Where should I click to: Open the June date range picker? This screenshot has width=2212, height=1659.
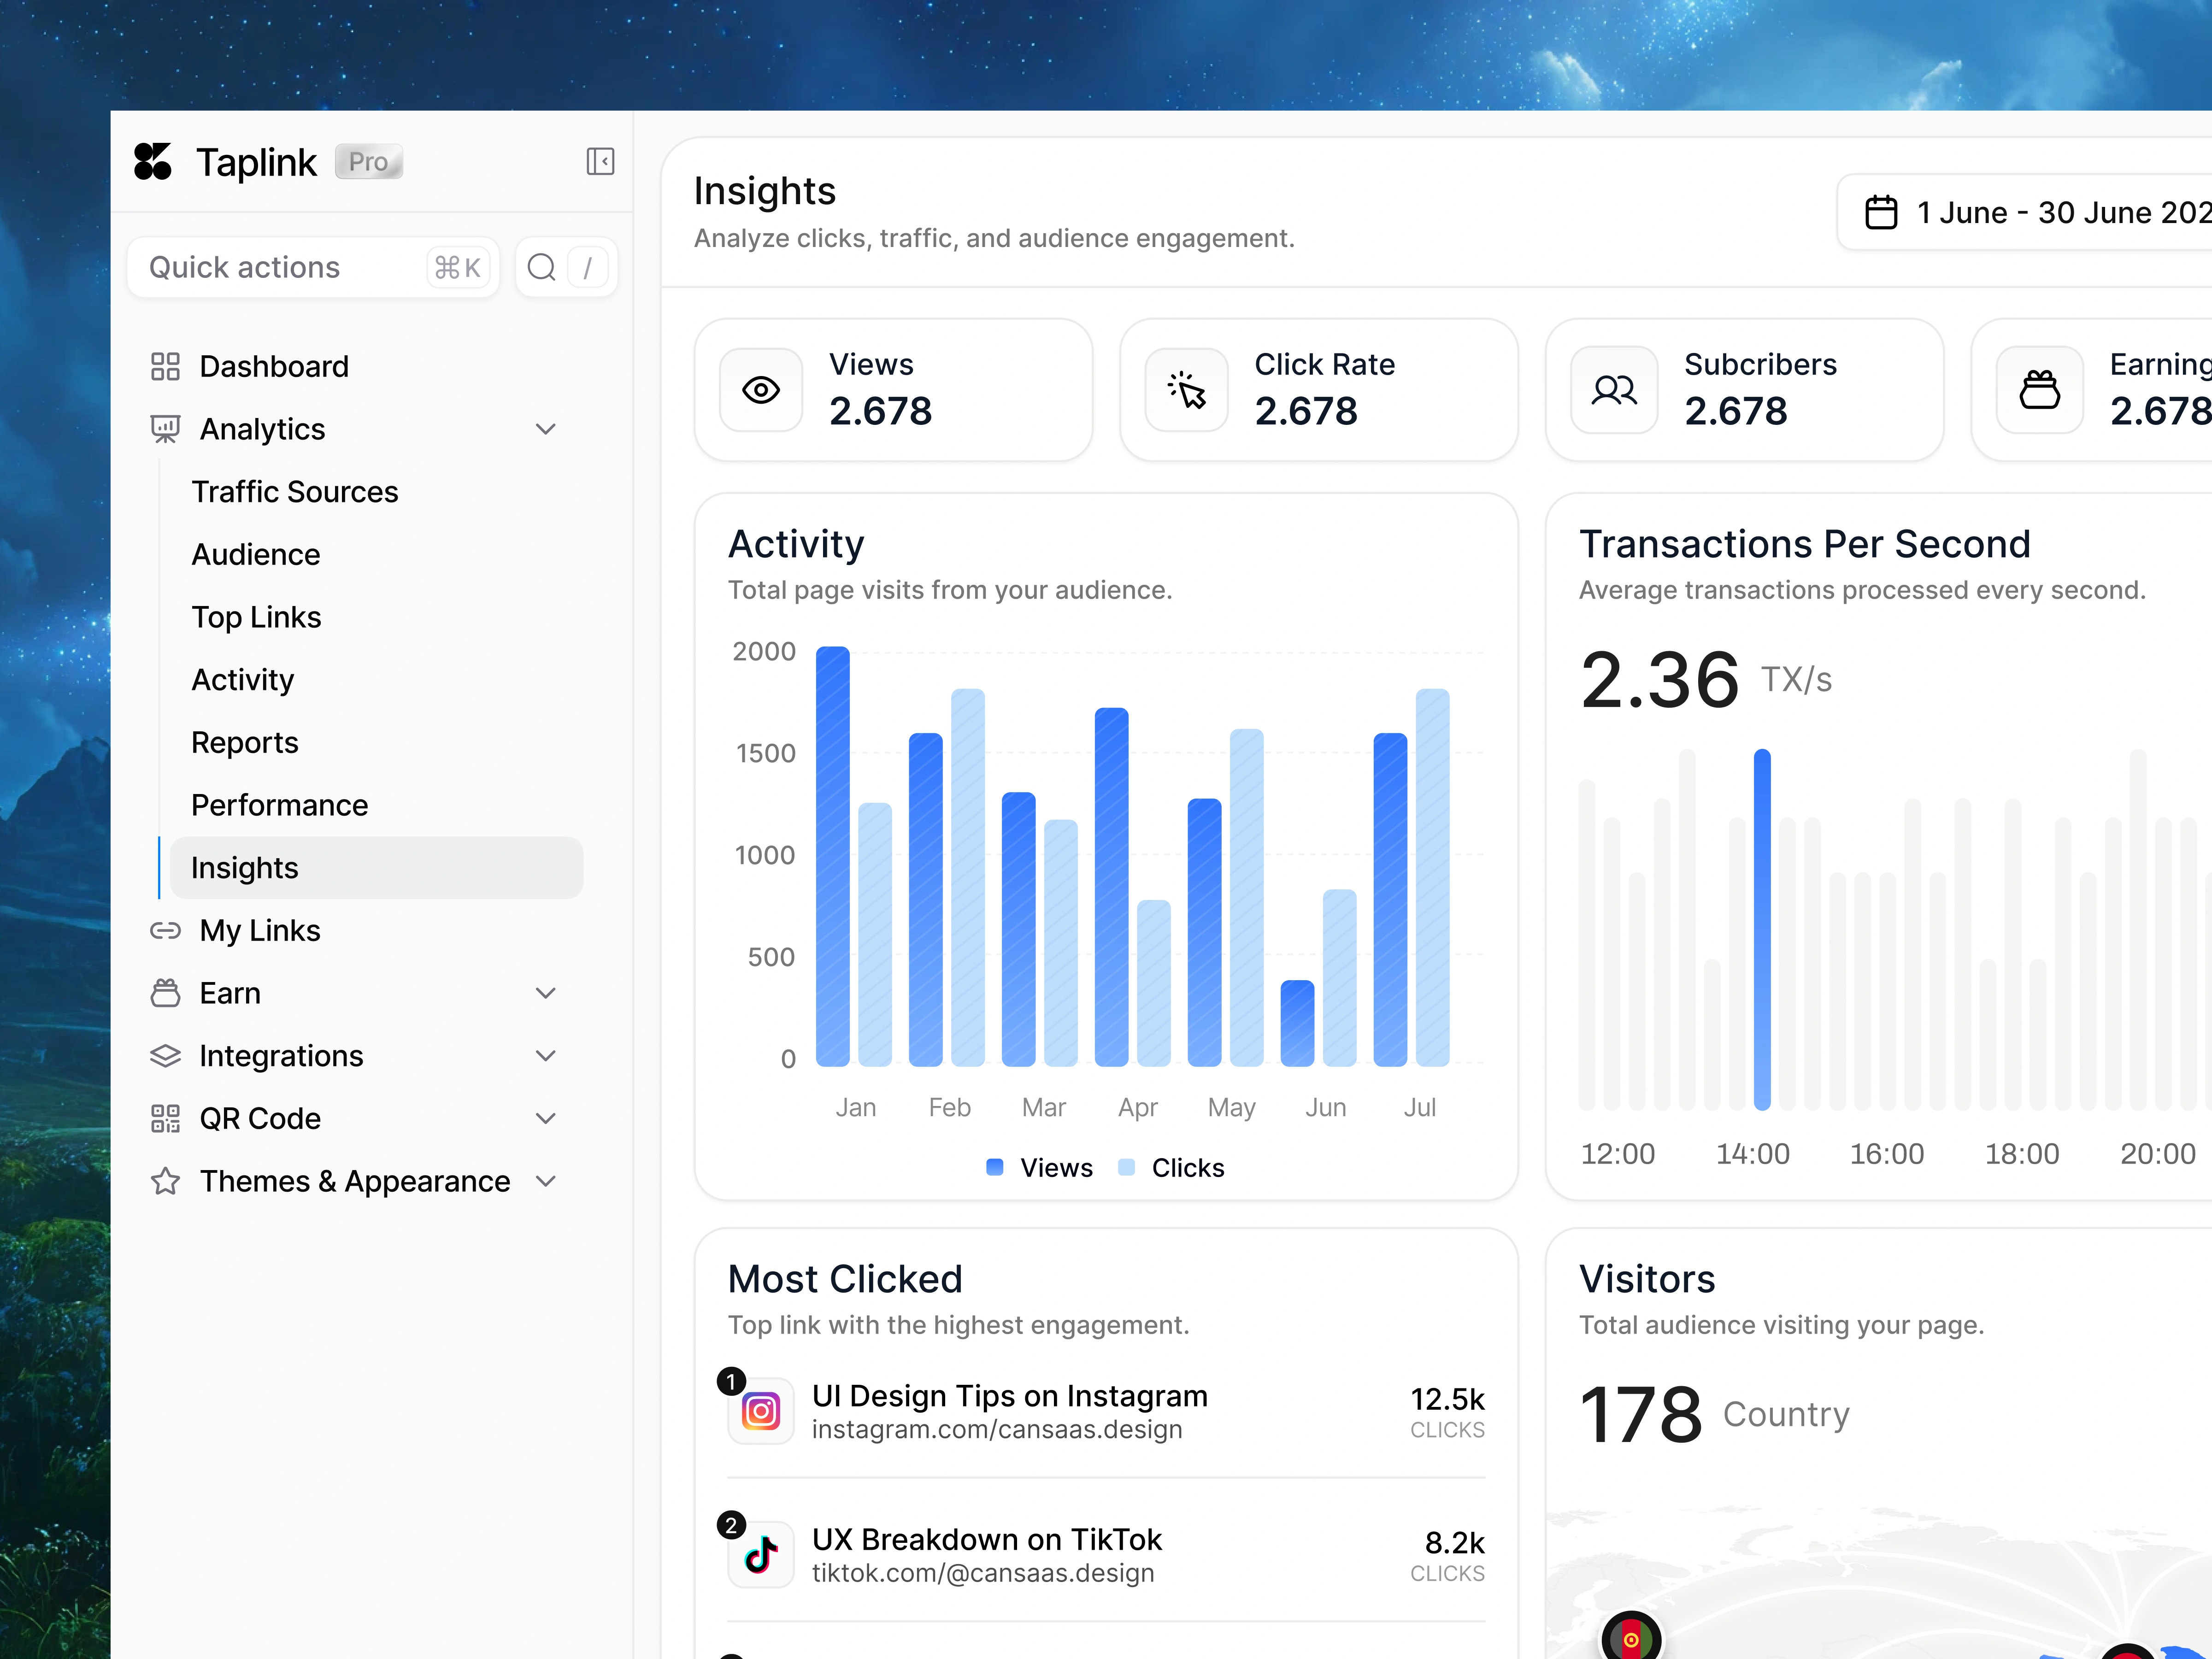click(2050, 212)
